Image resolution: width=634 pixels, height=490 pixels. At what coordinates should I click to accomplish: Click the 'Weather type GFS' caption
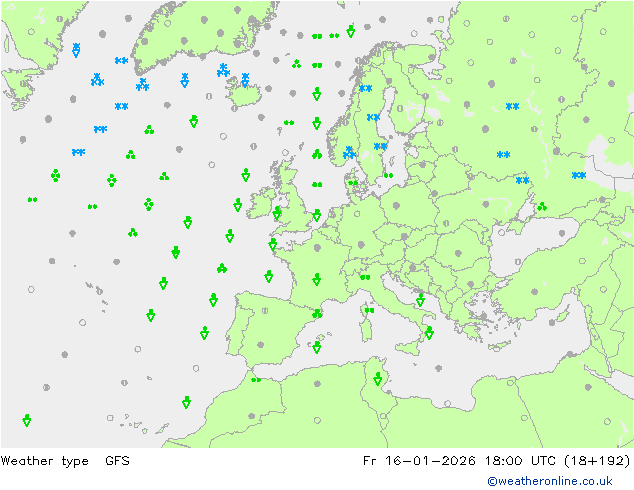65,461
